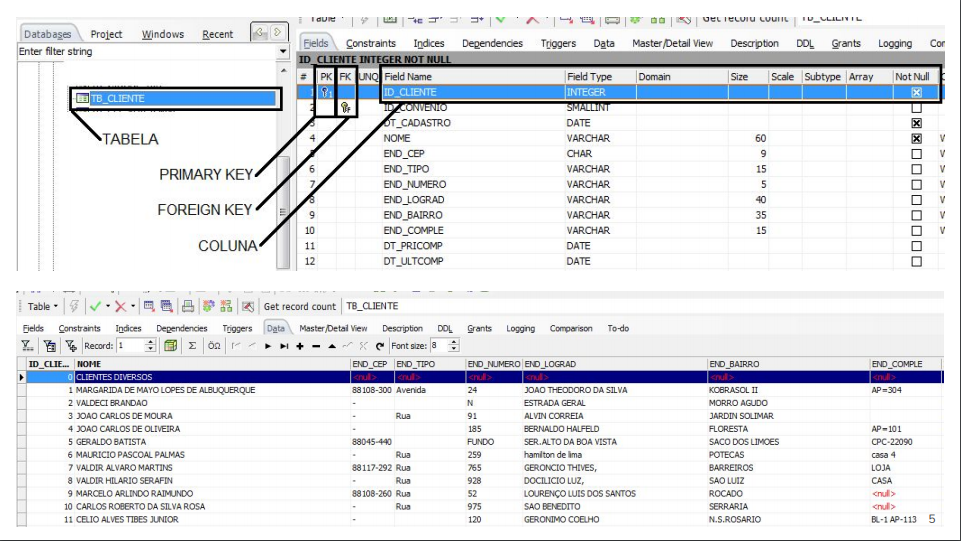Click the last record navigation icon
Viewport: 961px width, 541px height.
(284, 345)
